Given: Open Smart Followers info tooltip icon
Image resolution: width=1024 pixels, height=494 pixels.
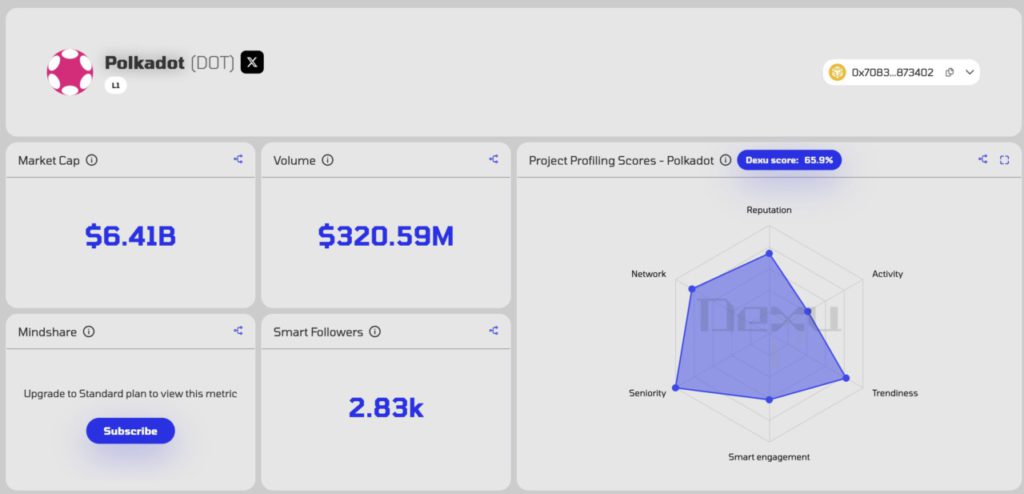Looking at the screenshot, I should tap(375, 332).
